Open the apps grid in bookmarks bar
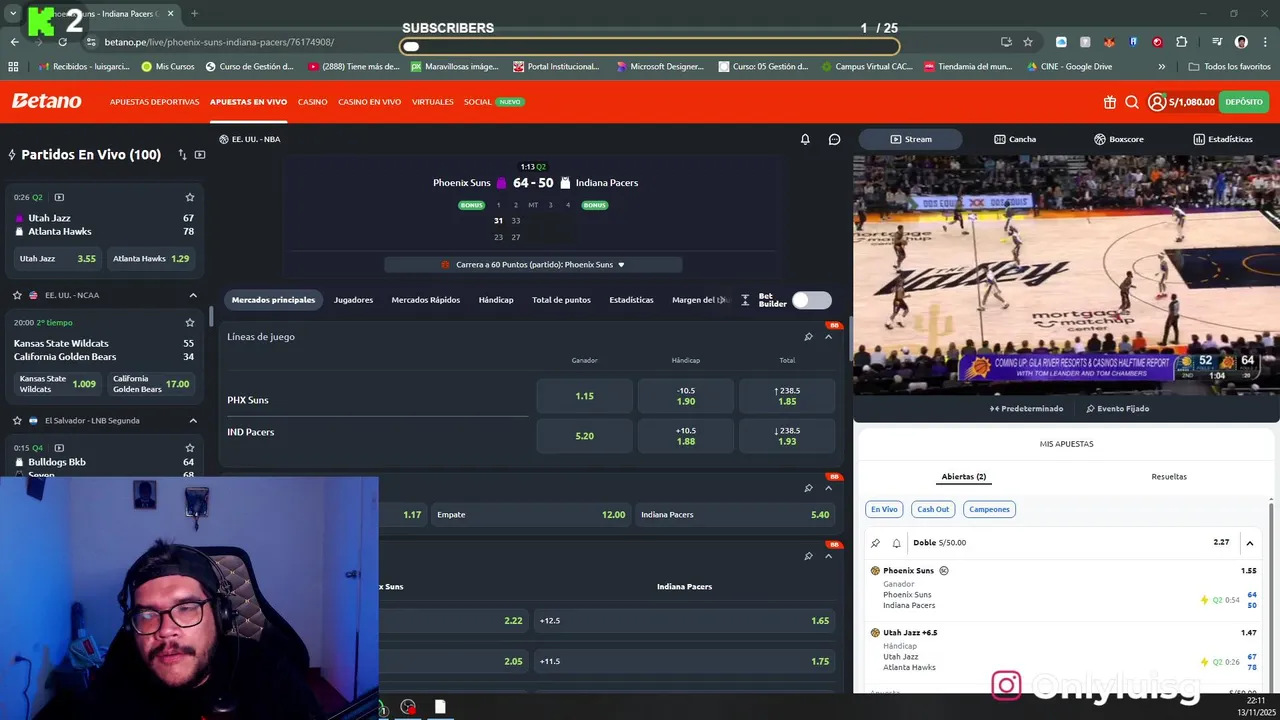This screenshot has height=720, width=1280. click(x=13, y=67)
